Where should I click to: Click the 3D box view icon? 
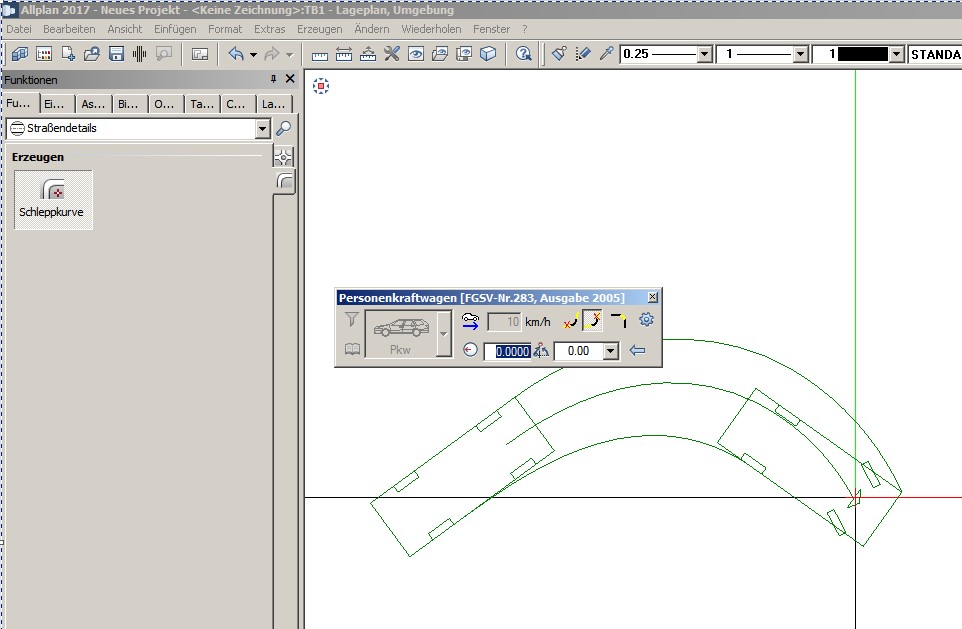click(487, 54)
